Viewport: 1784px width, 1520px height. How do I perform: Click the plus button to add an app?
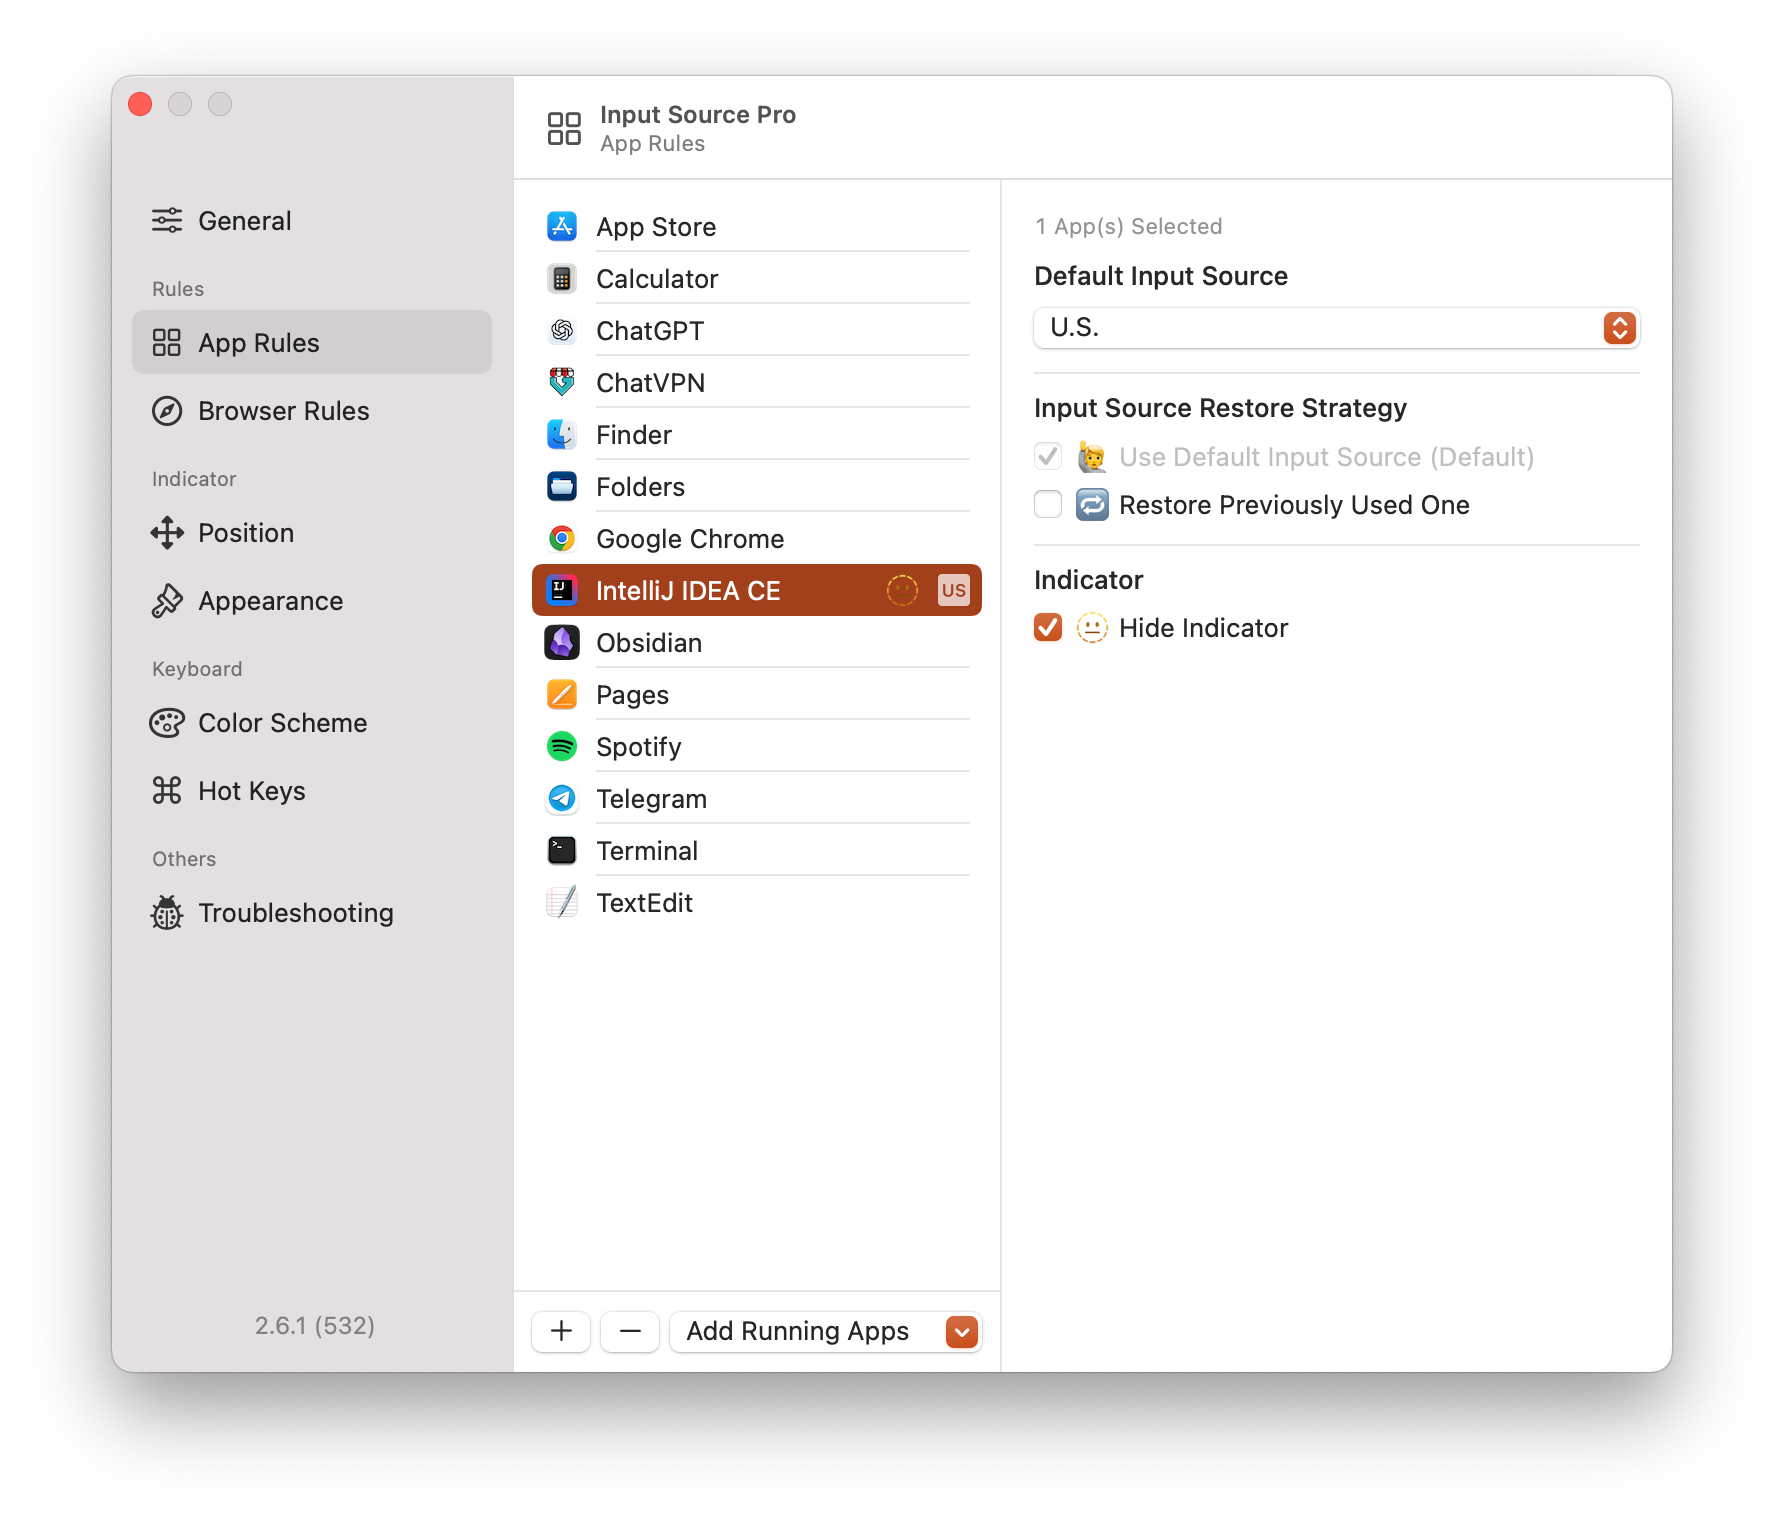pyautogui.click(x=561, y=1332)
